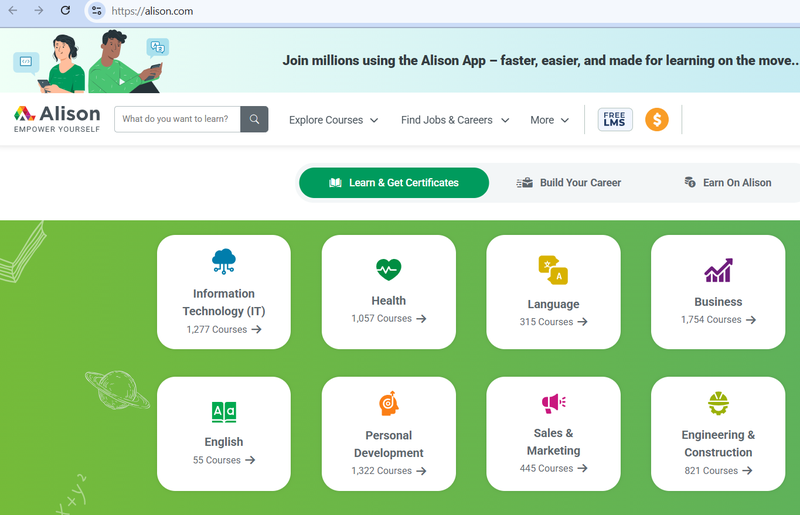The height and width of the screenshot is (515, 800).
Task: Open the 821 Courses link under Engineering & Construction
Action: point(718,471)
